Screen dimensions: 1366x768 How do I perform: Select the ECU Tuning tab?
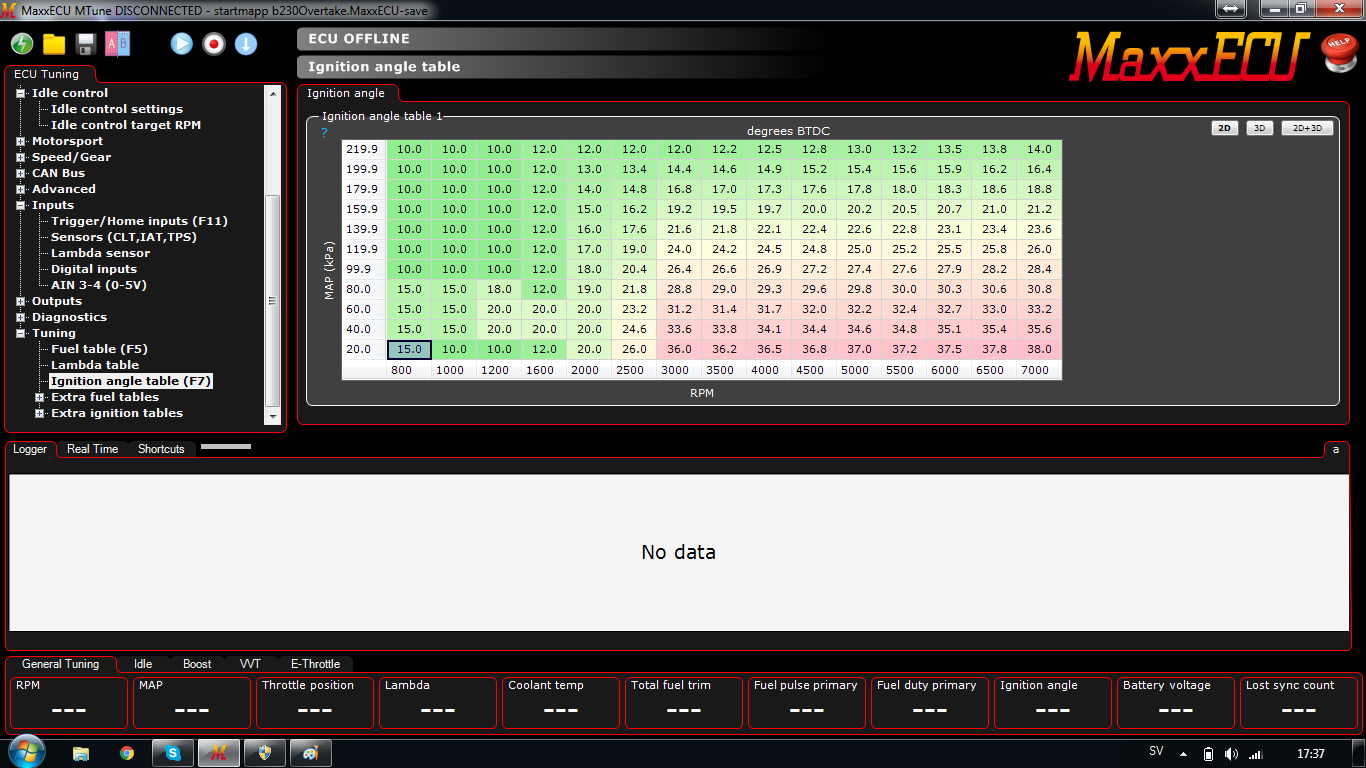coord(46,74)
